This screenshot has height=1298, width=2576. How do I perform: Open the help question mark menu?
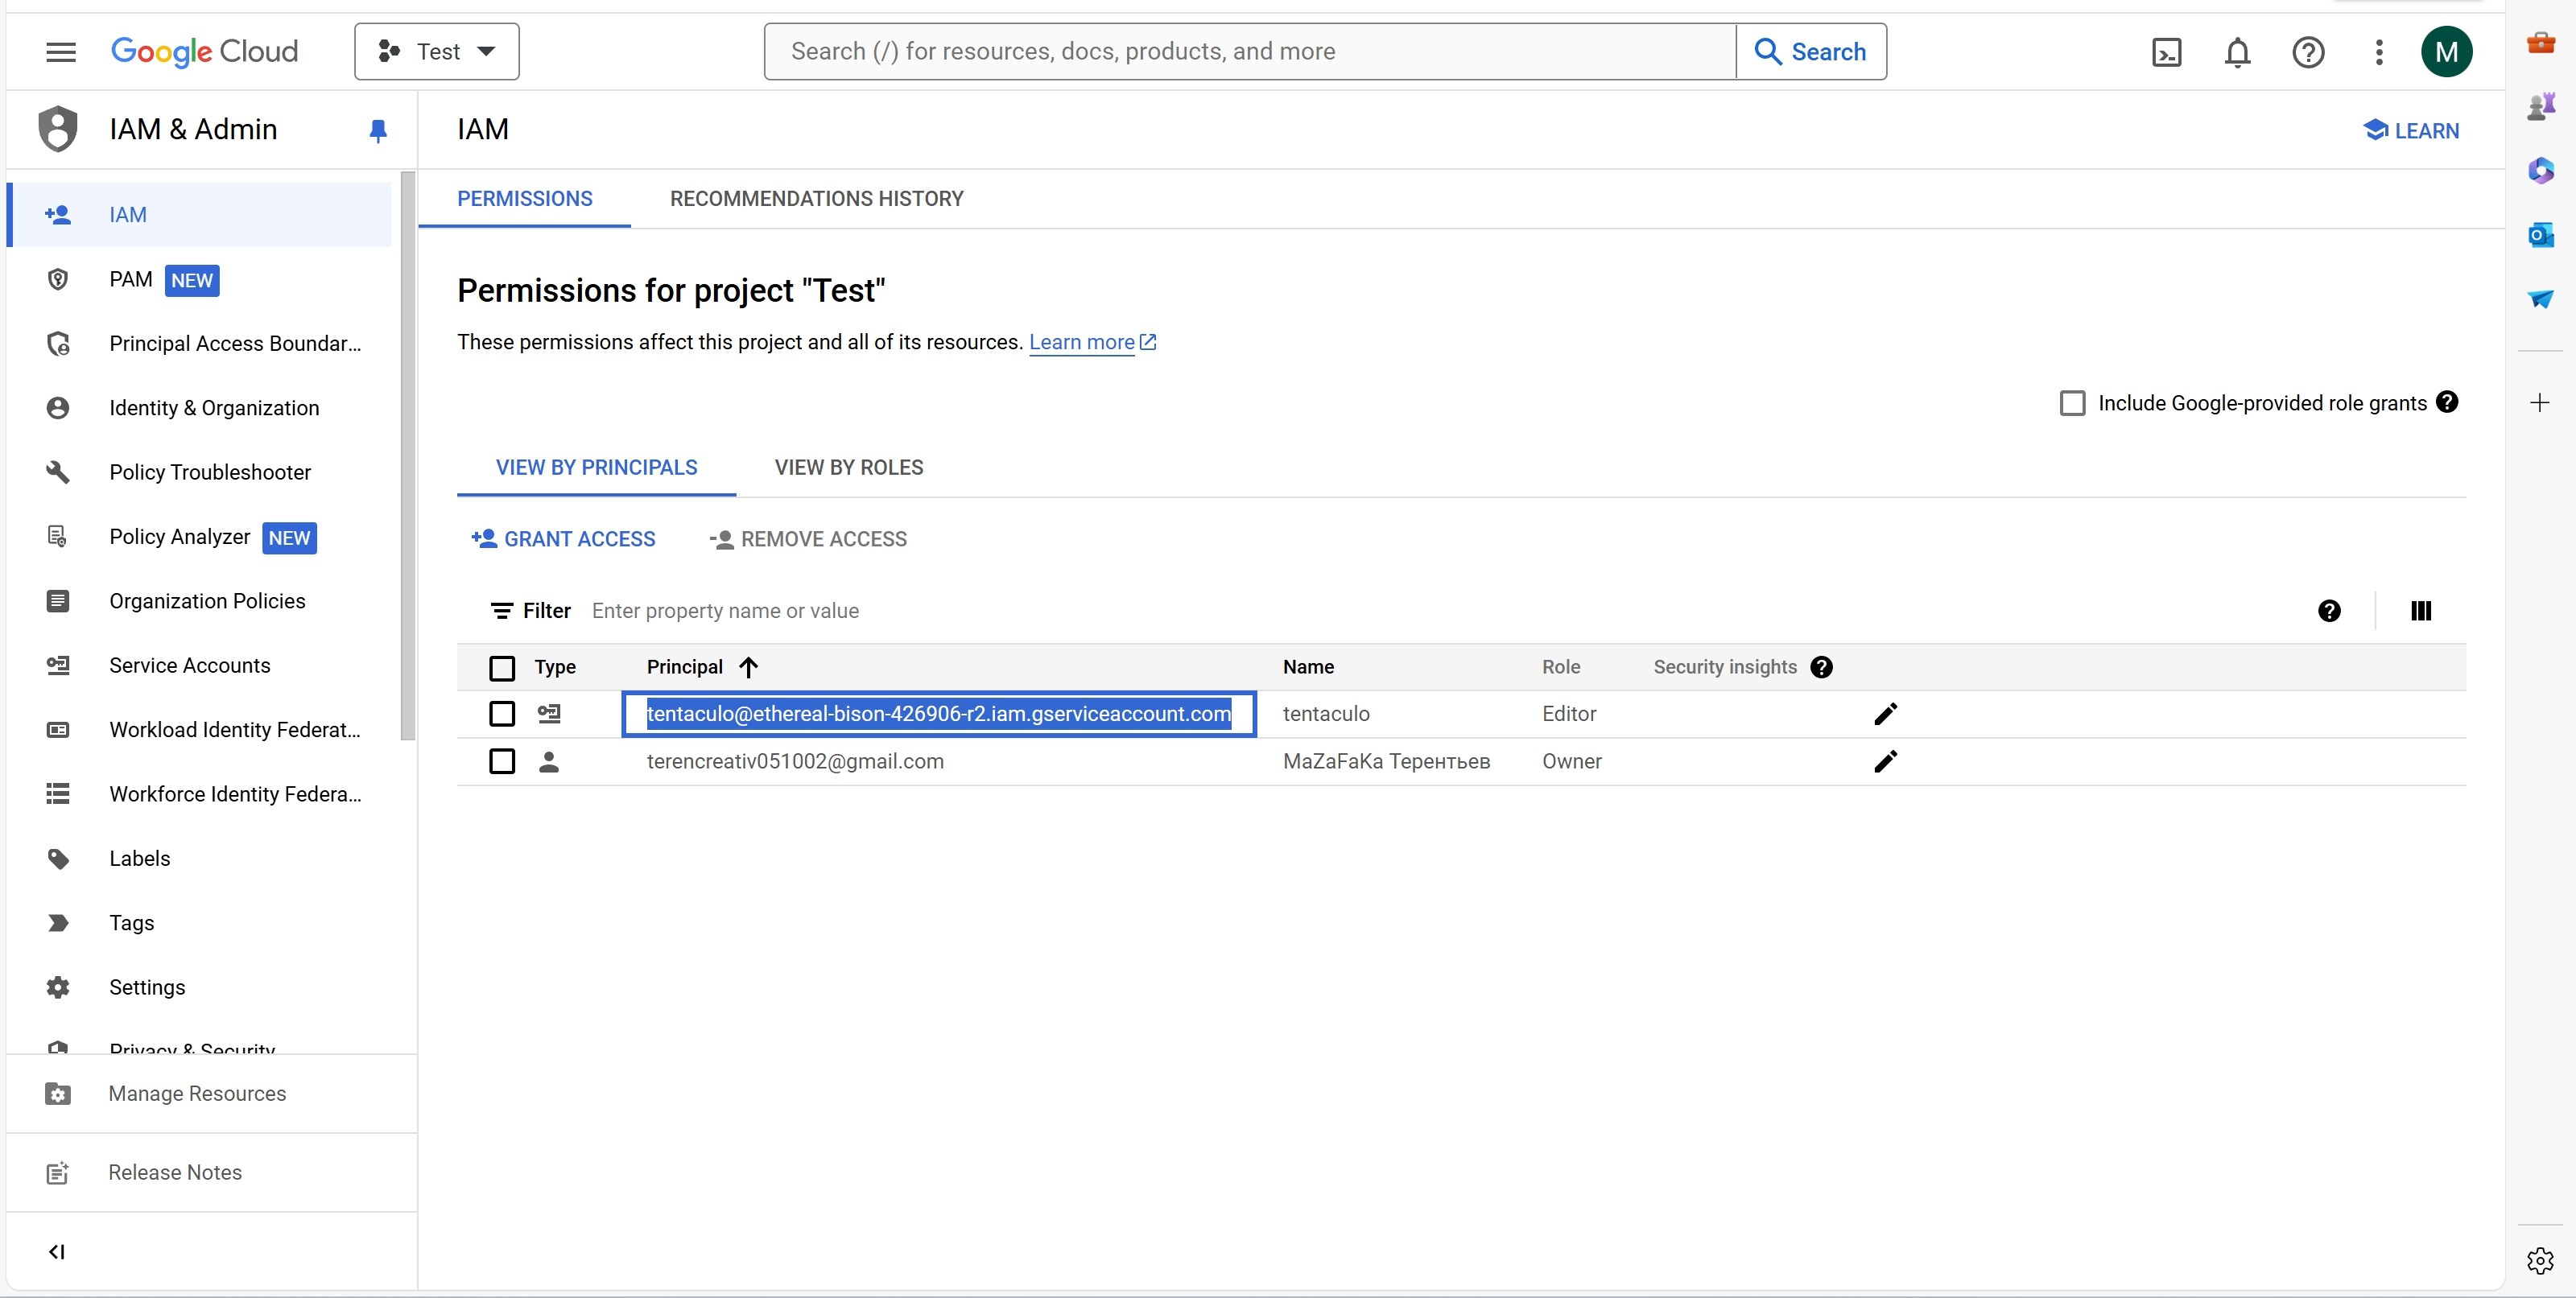[2308, 52]
